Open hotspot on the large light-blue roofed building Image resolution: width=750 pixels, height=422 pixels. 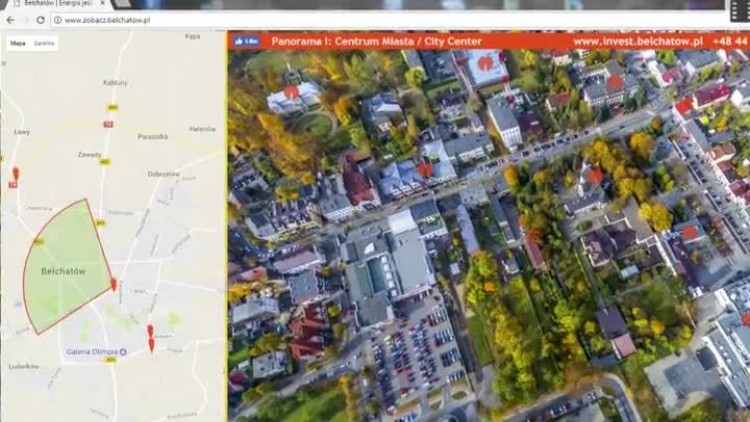point(485,63)
